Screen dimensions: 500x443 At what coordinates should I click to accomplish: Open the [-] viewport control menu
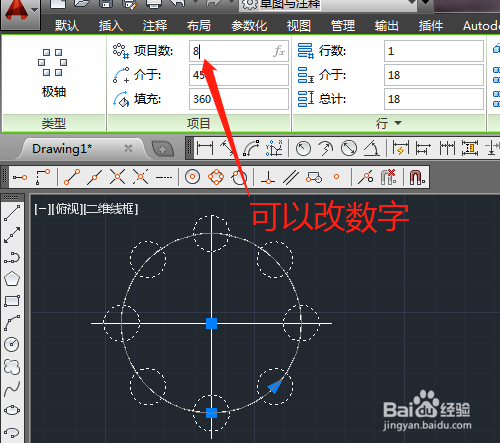[42, 209]
